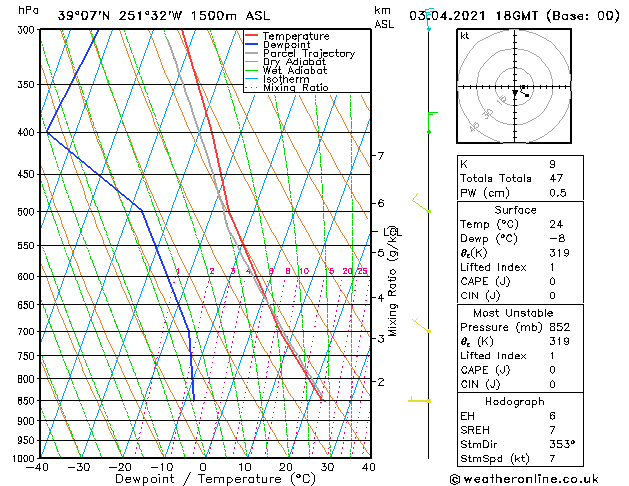Click the StmDir value 353°
Viewport: 629px width, 486px height.
point(562,444)
